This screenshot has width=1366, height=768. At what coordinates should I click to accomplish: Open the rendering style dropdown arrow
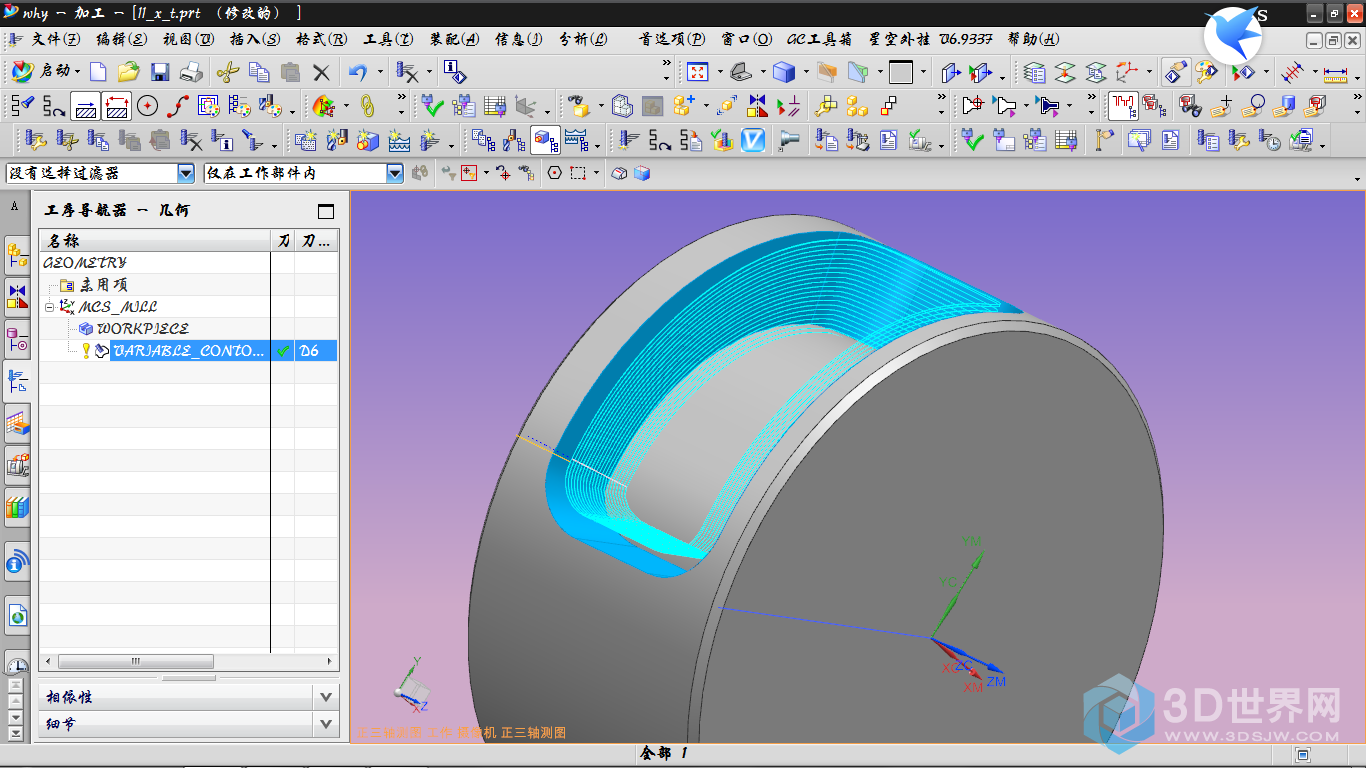coord(806,72)
